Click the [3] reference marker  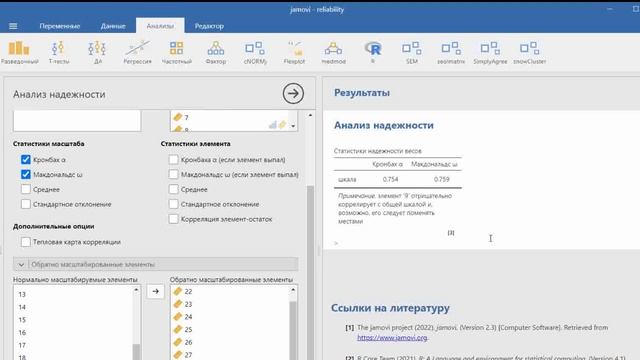(451, 233)
